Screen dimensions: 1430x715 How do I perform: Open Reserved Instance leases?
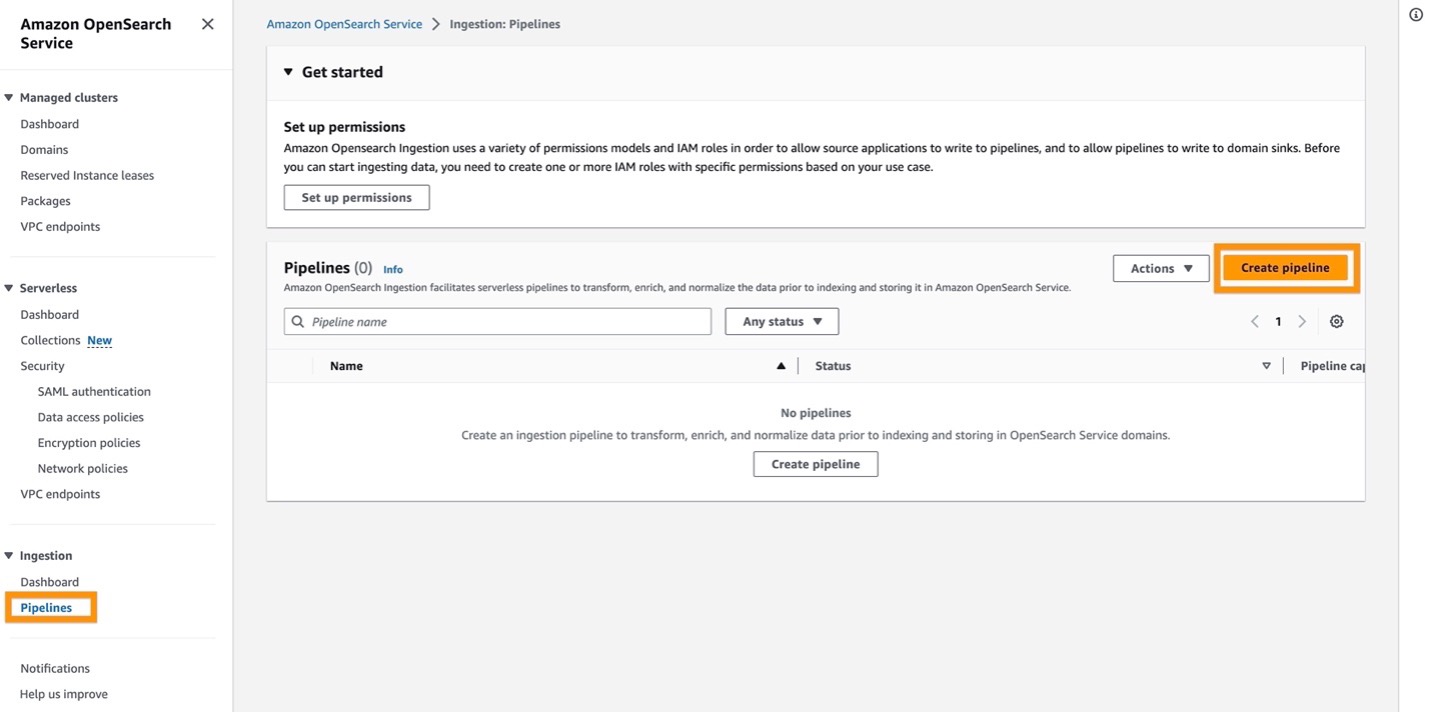tap(87, 176)
